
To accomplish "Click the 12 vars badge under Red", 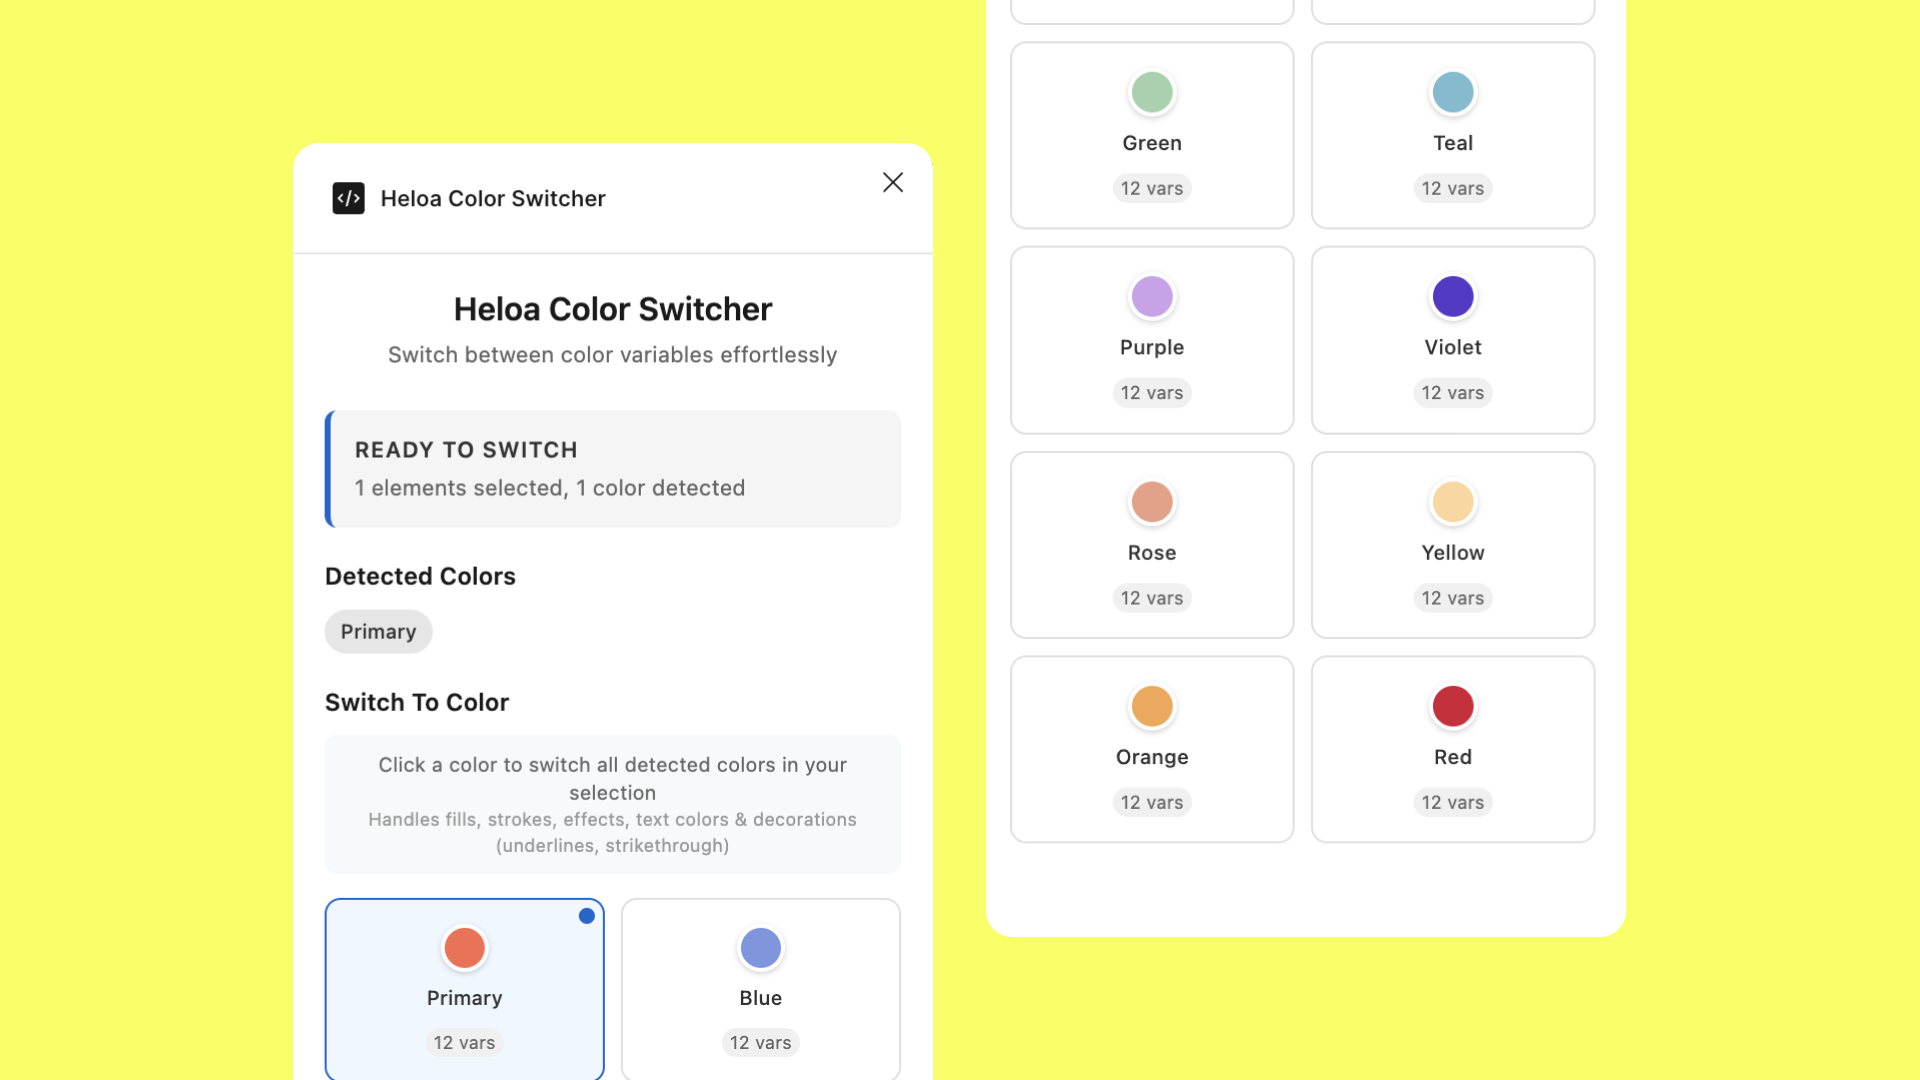I will point(1452,802).
